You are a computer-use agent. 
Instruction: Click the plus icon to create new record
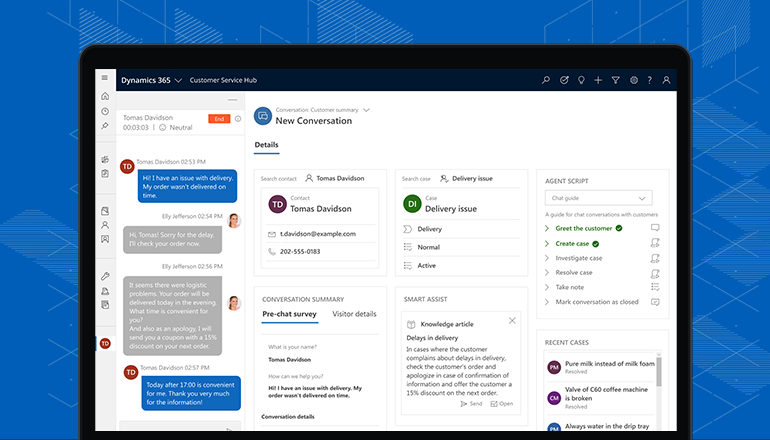(598, 79)
